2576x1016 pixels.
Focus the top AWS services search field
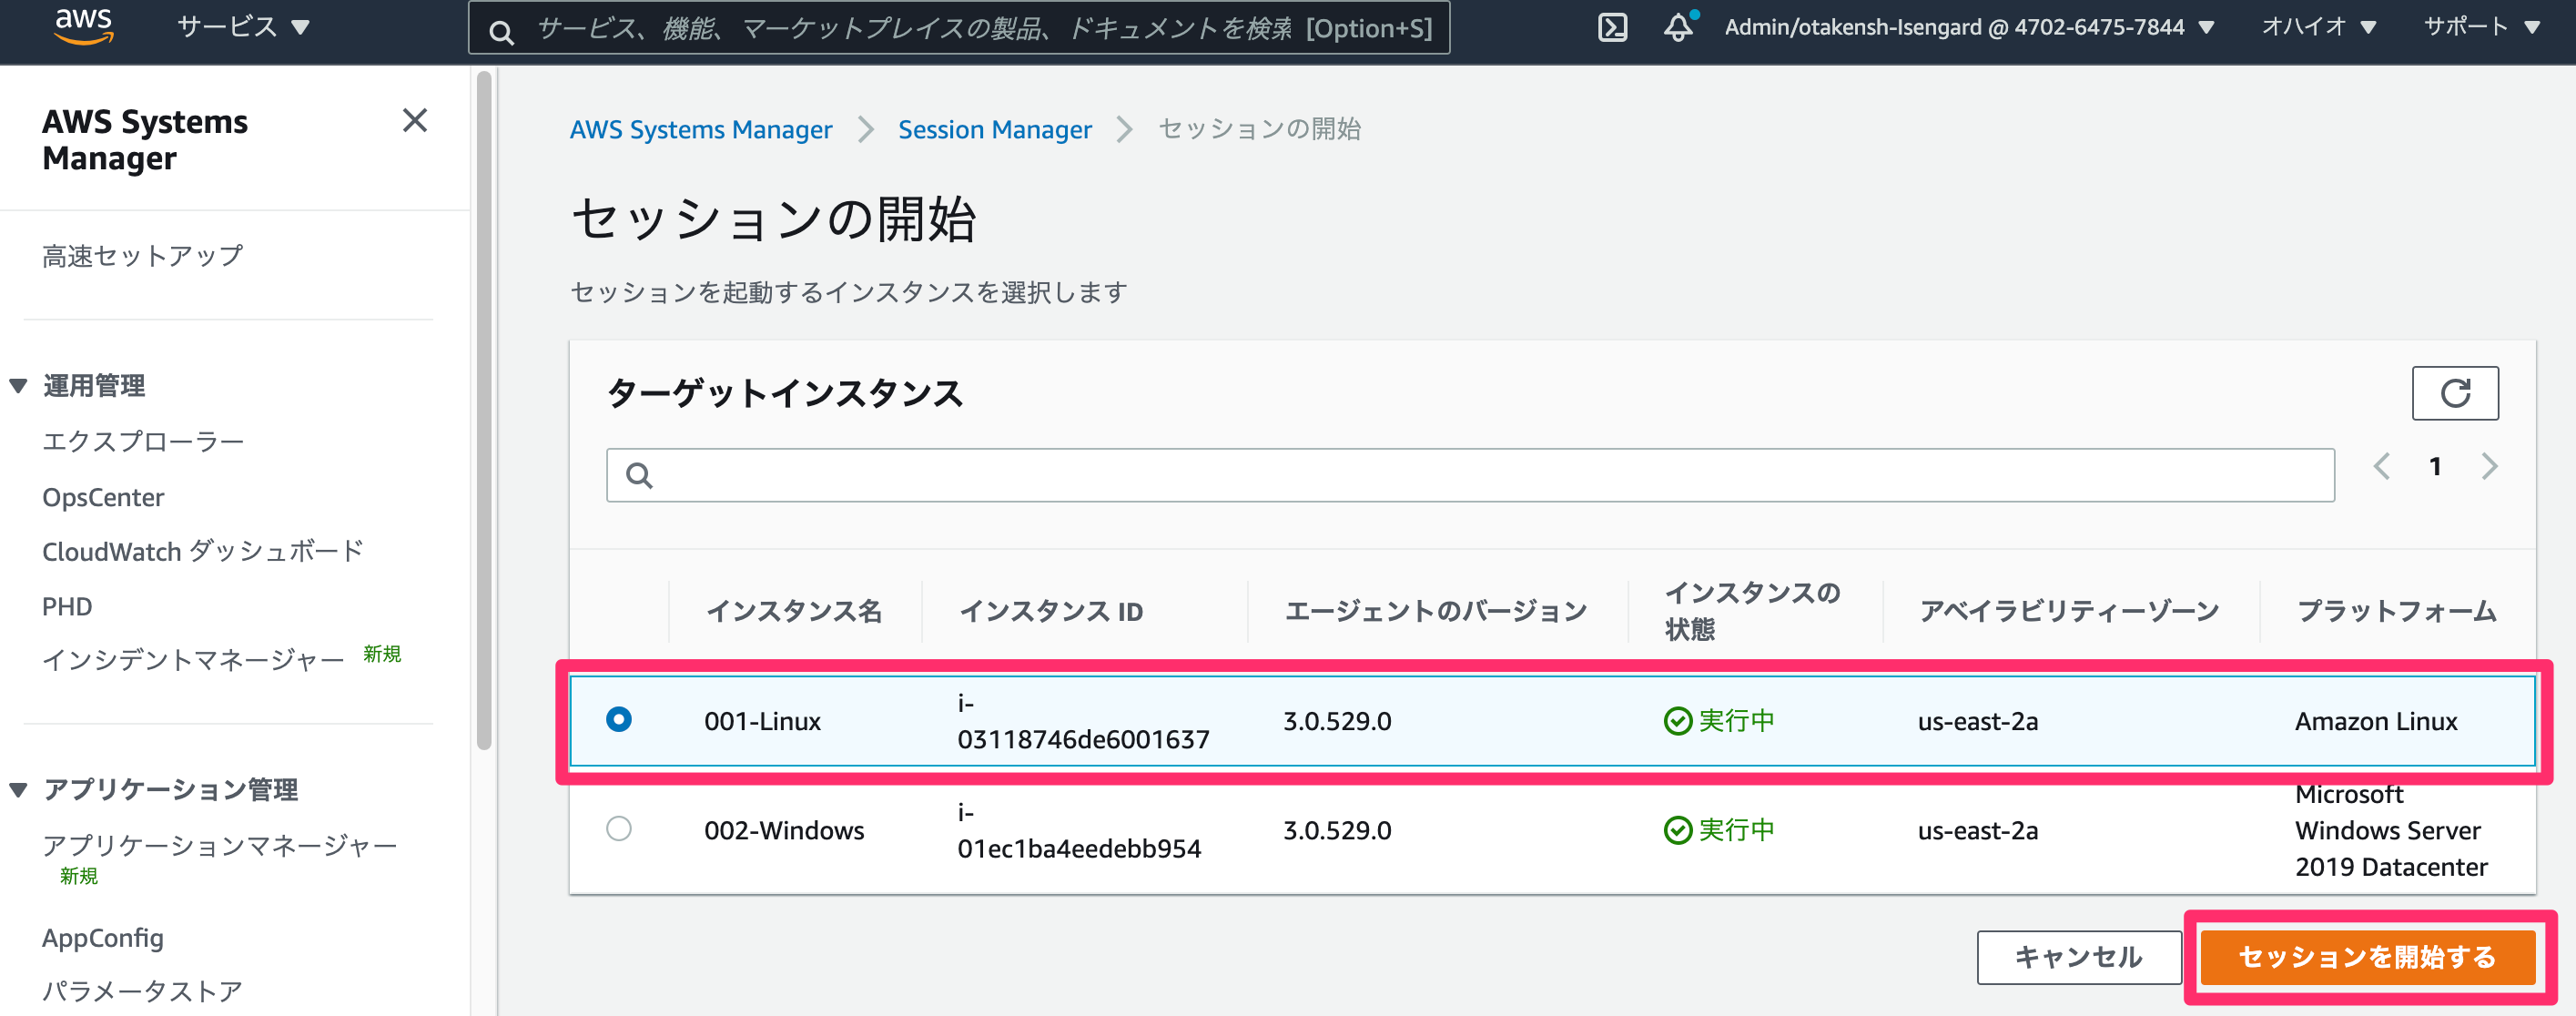[959, 28]
